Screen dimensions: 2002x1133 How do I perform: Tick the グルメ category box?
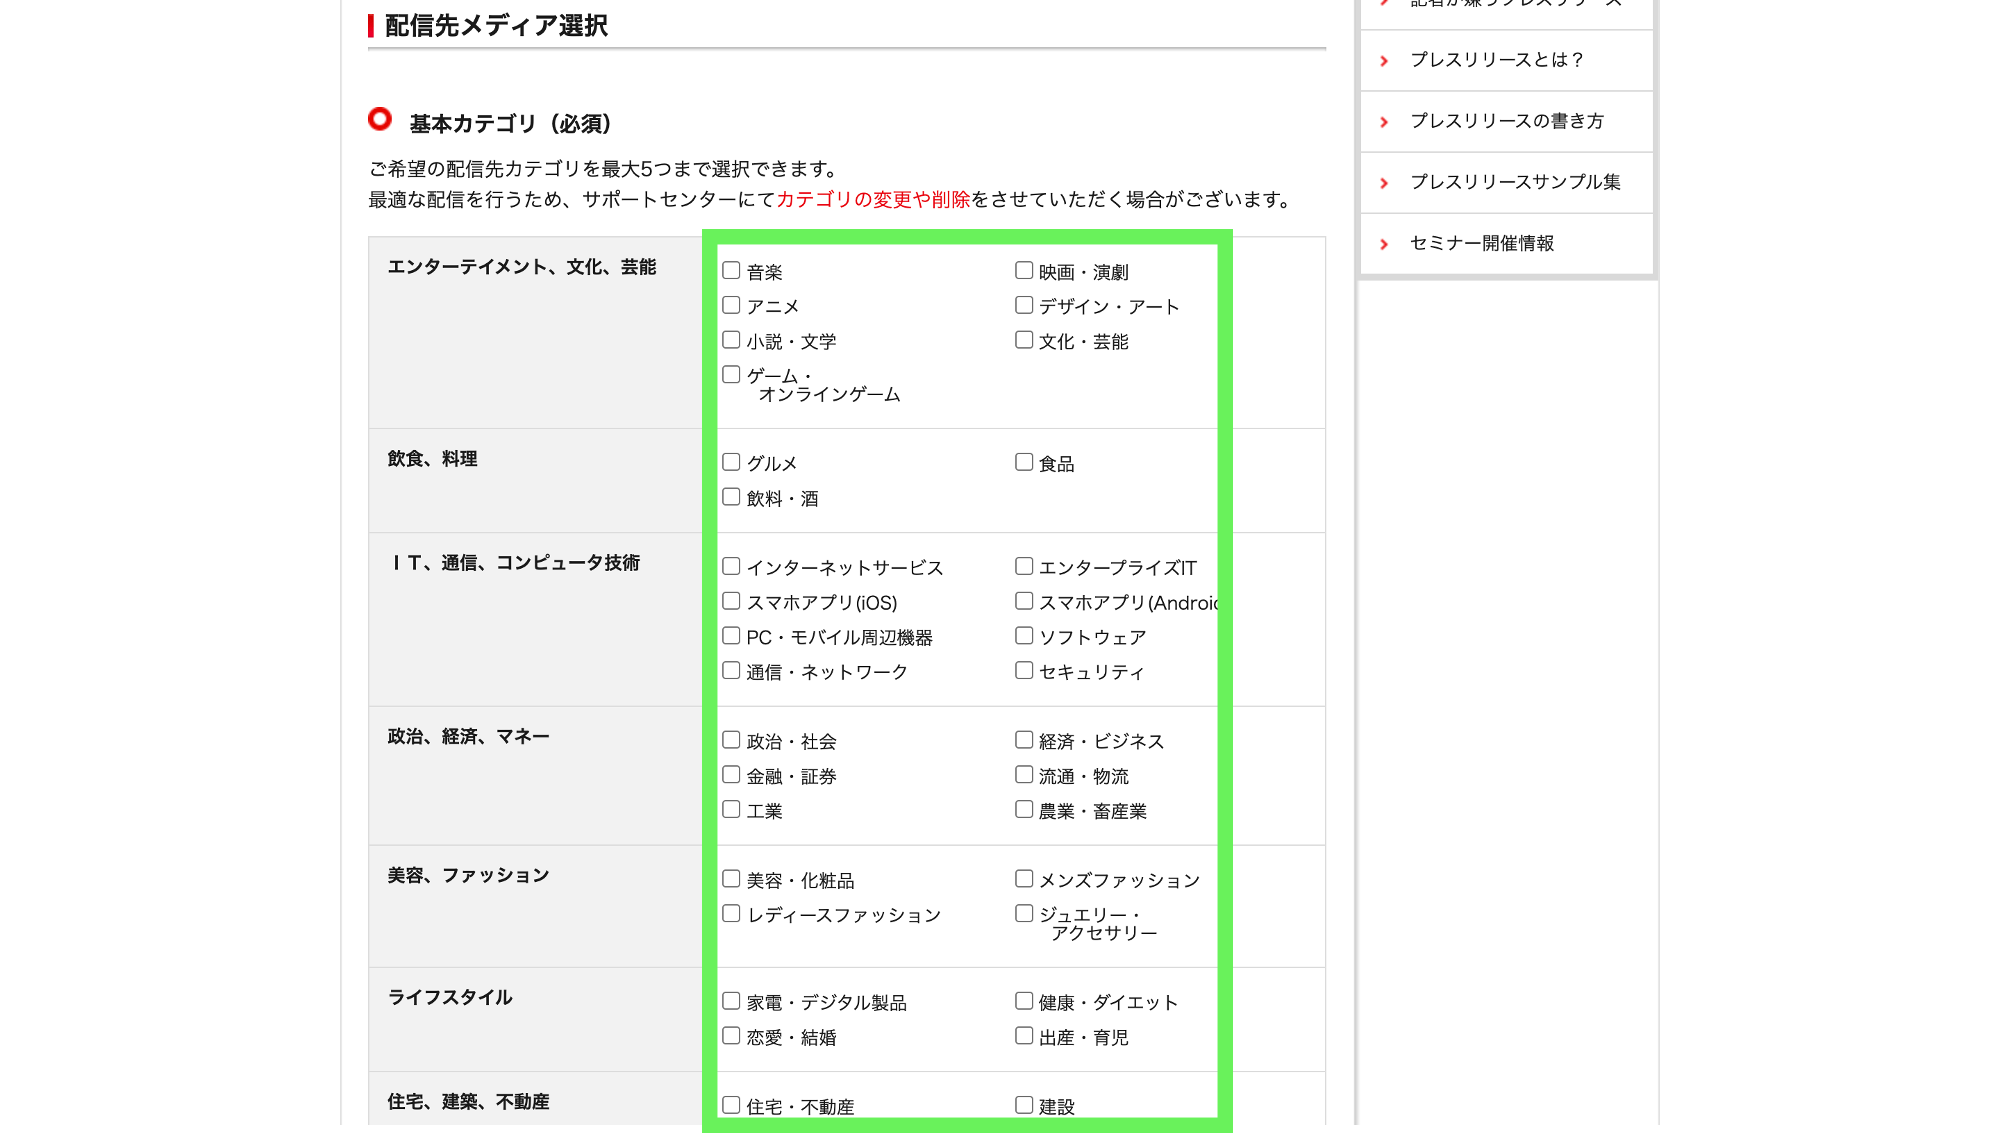pos(731,462)
